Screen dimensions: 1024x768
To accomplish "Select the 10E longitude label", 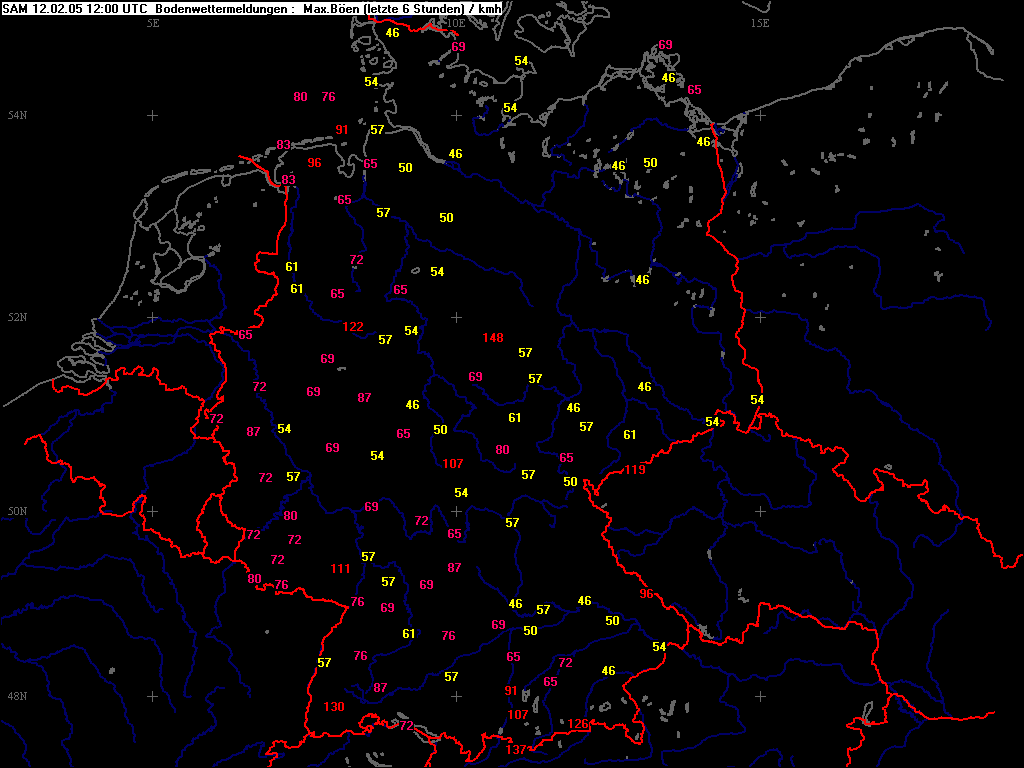I will pos(455,23).
